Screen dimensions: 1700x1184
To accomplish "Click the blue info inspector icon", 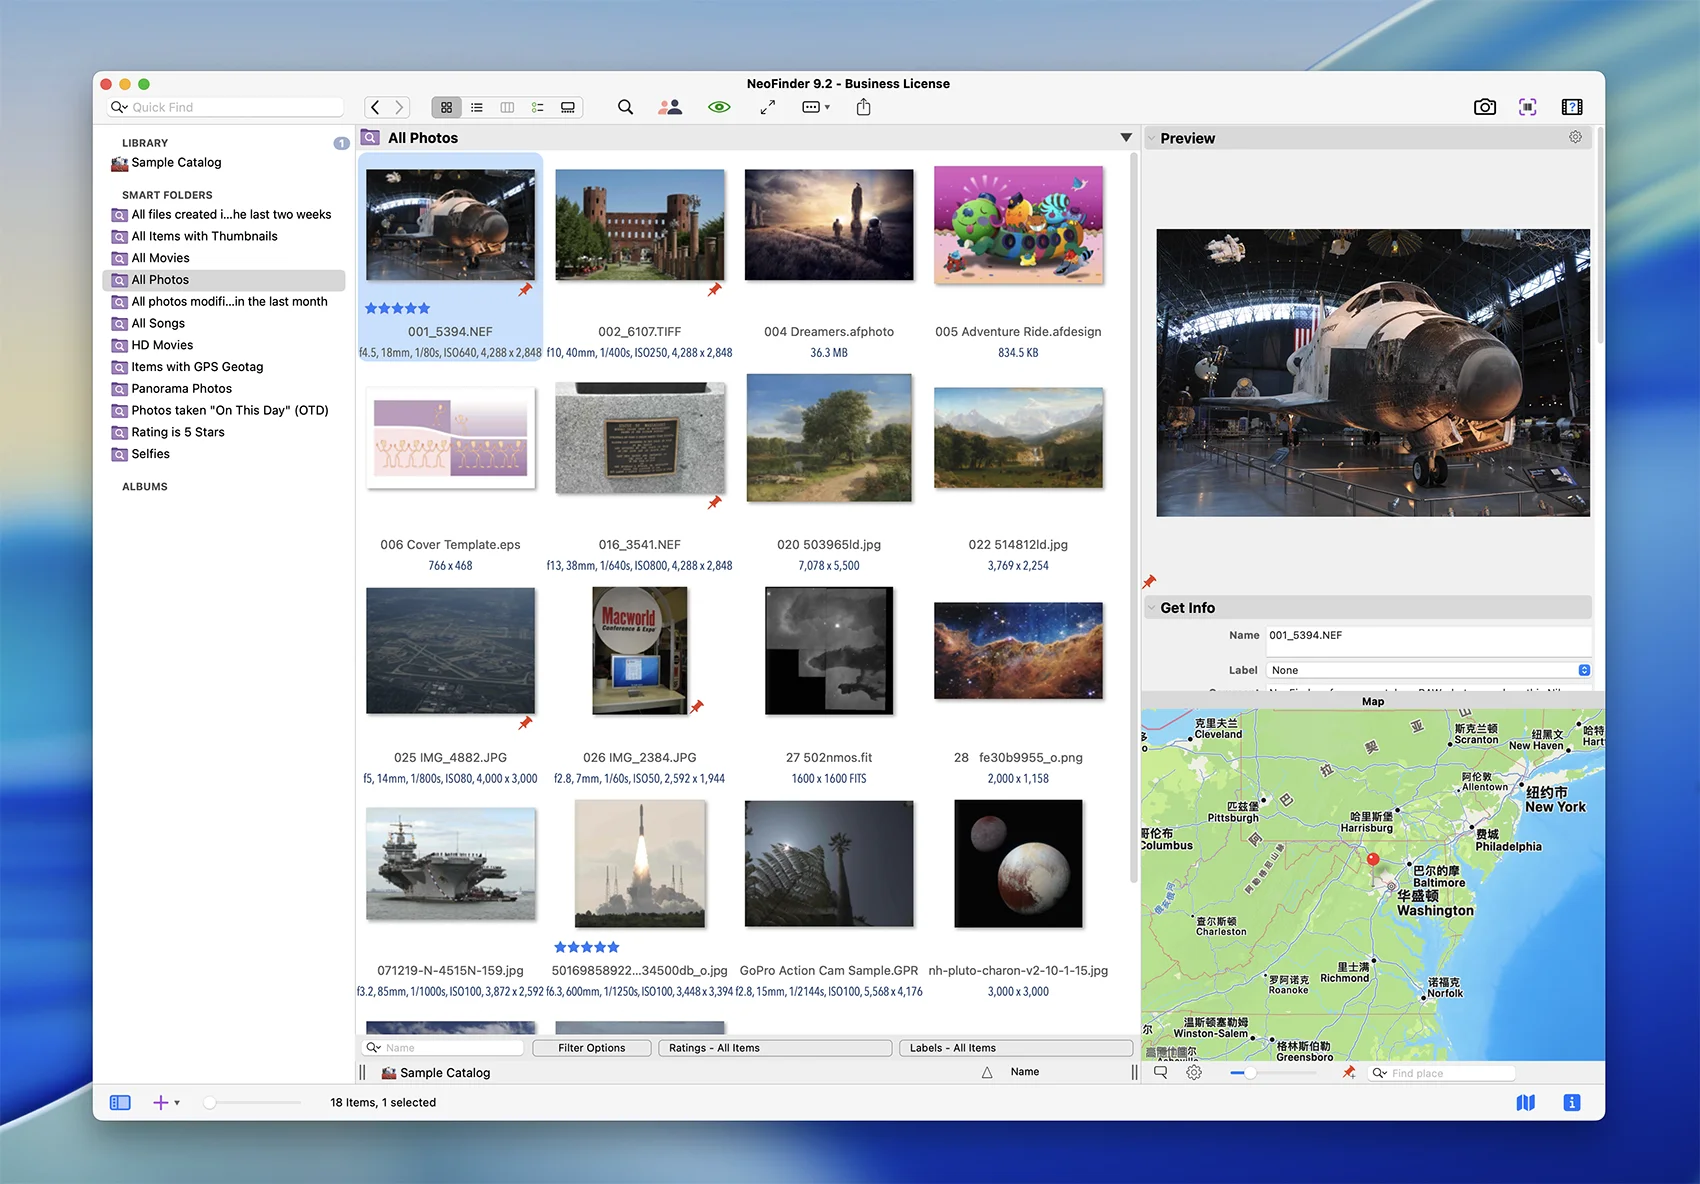I will coord(1571,1102).
